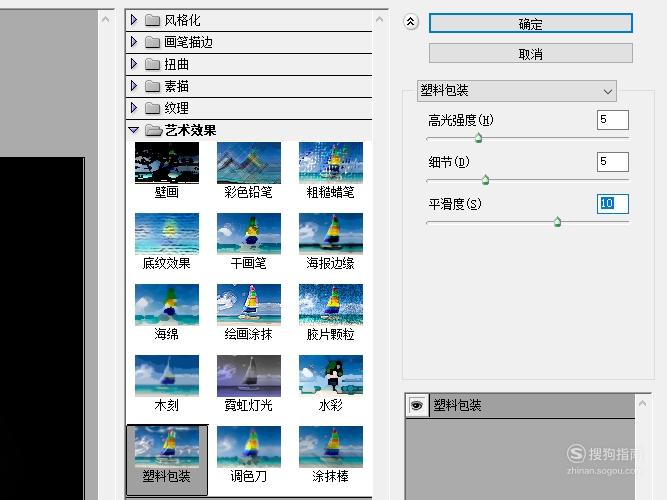667x500 pixels.
Task: Select the 壁画 filter thumbnail
Action: (x=167, y=163)
